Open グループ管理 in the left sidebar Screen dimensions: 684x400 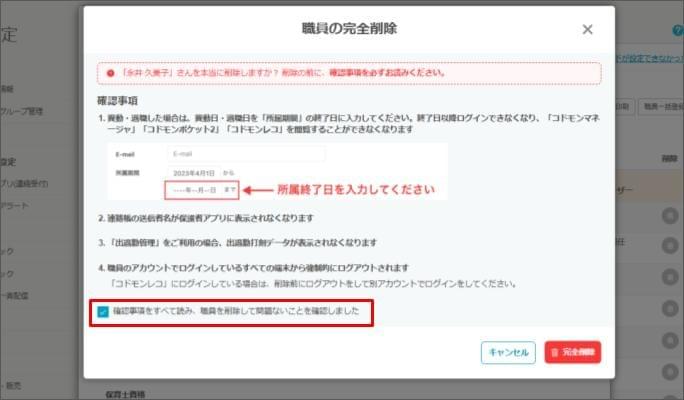22,111
